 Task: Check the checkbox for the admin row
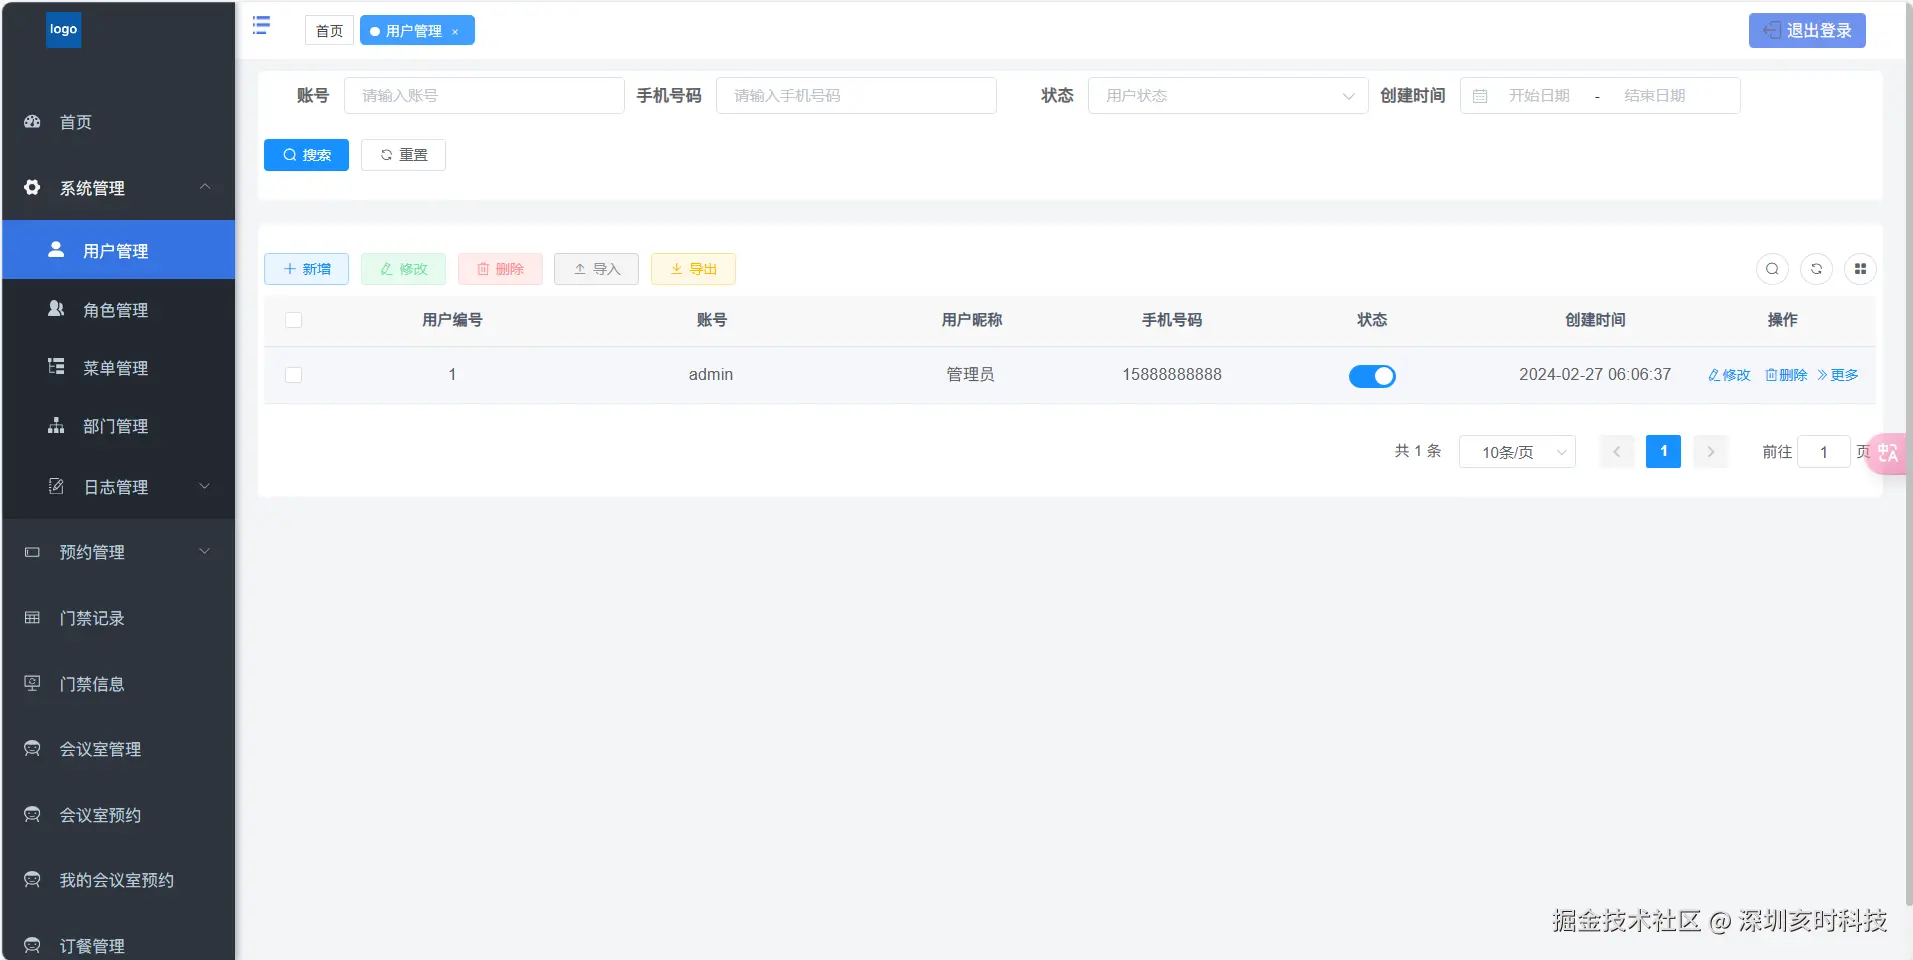(293, 375)
